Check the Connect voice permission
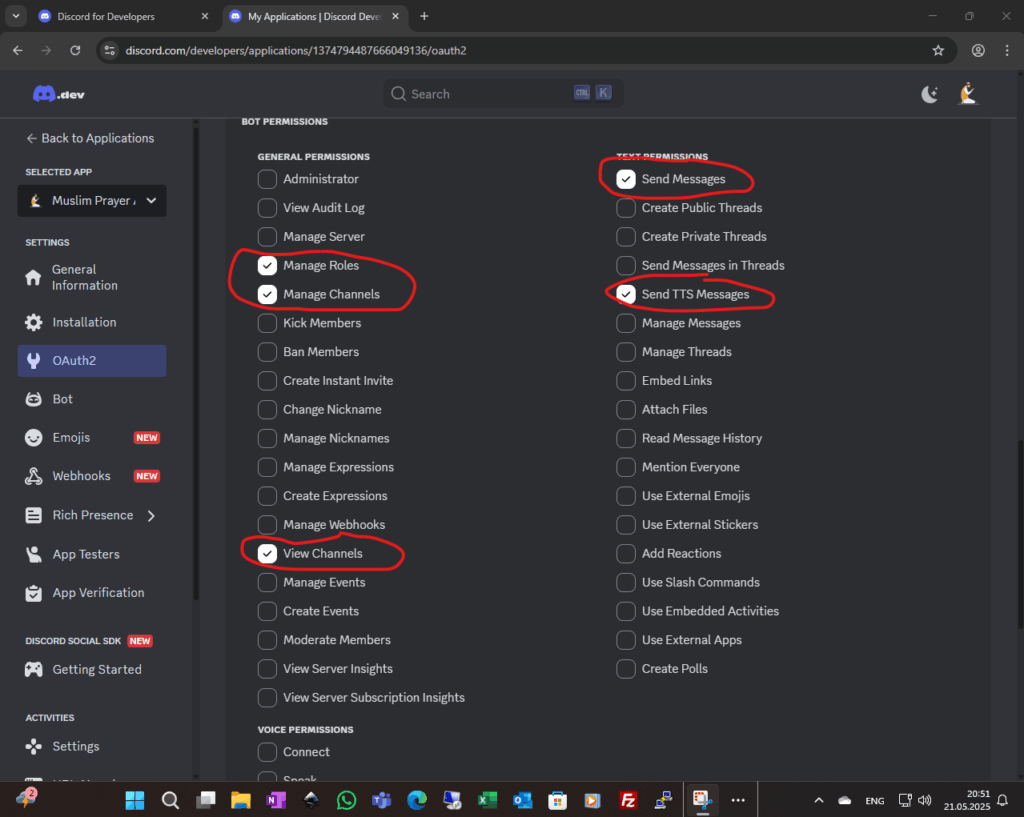The image size is (1024, 817). coord(267,752)
